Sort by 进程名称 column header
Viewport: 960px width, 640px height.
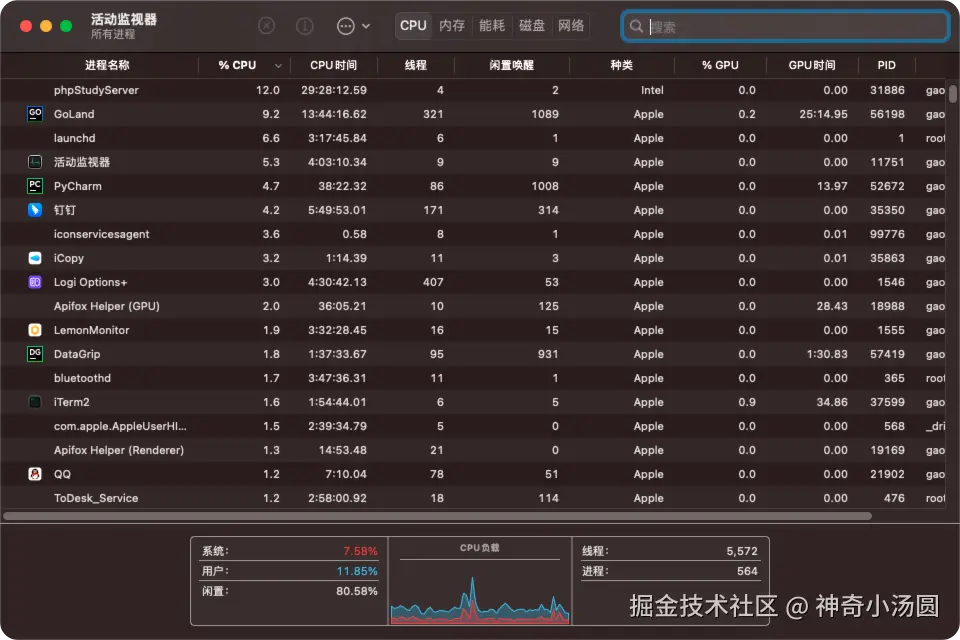coord(107,65)
